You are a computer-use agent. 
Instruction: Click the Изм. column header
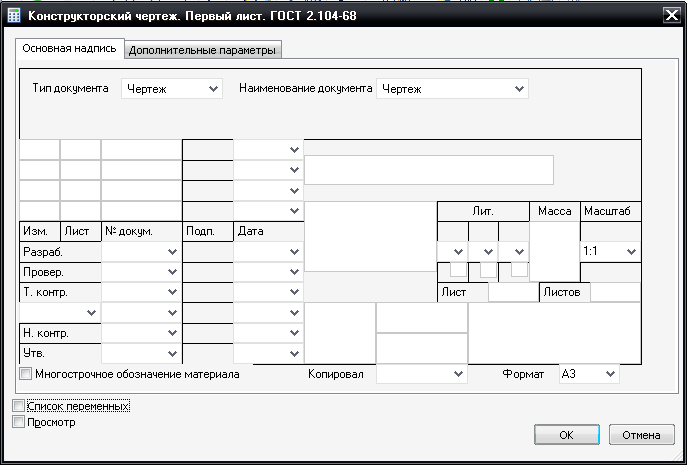point(39,231)
